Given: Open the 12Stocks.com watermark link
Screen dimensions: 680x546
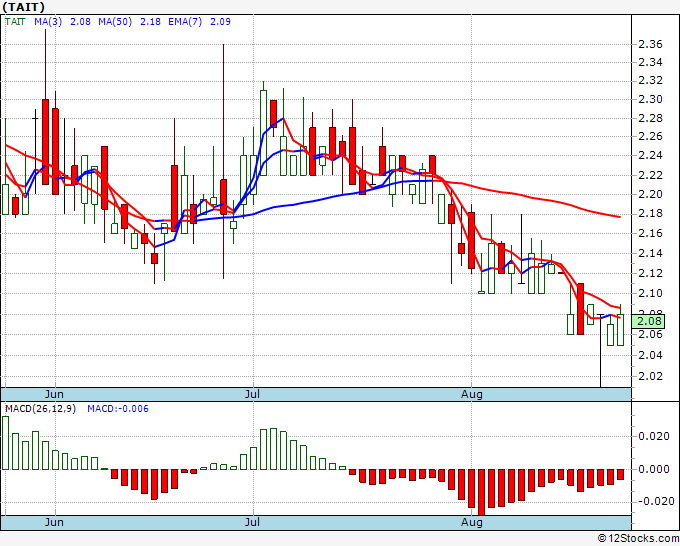Looking at the screenshot, I should (x=642, y=539).
